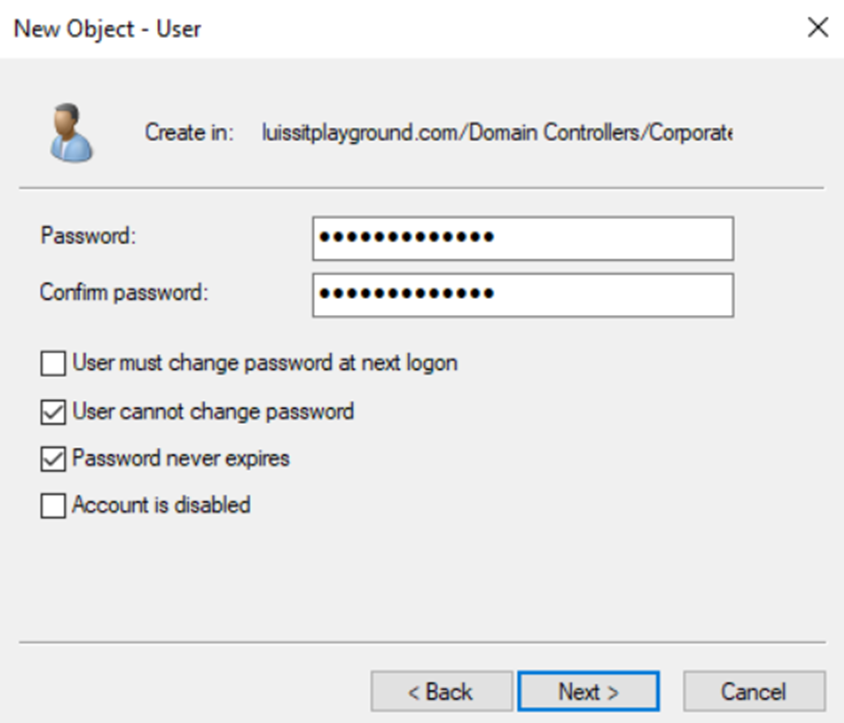Focus the Password input field
Screen dimensions: 844x723
click(x=523, y=238)
